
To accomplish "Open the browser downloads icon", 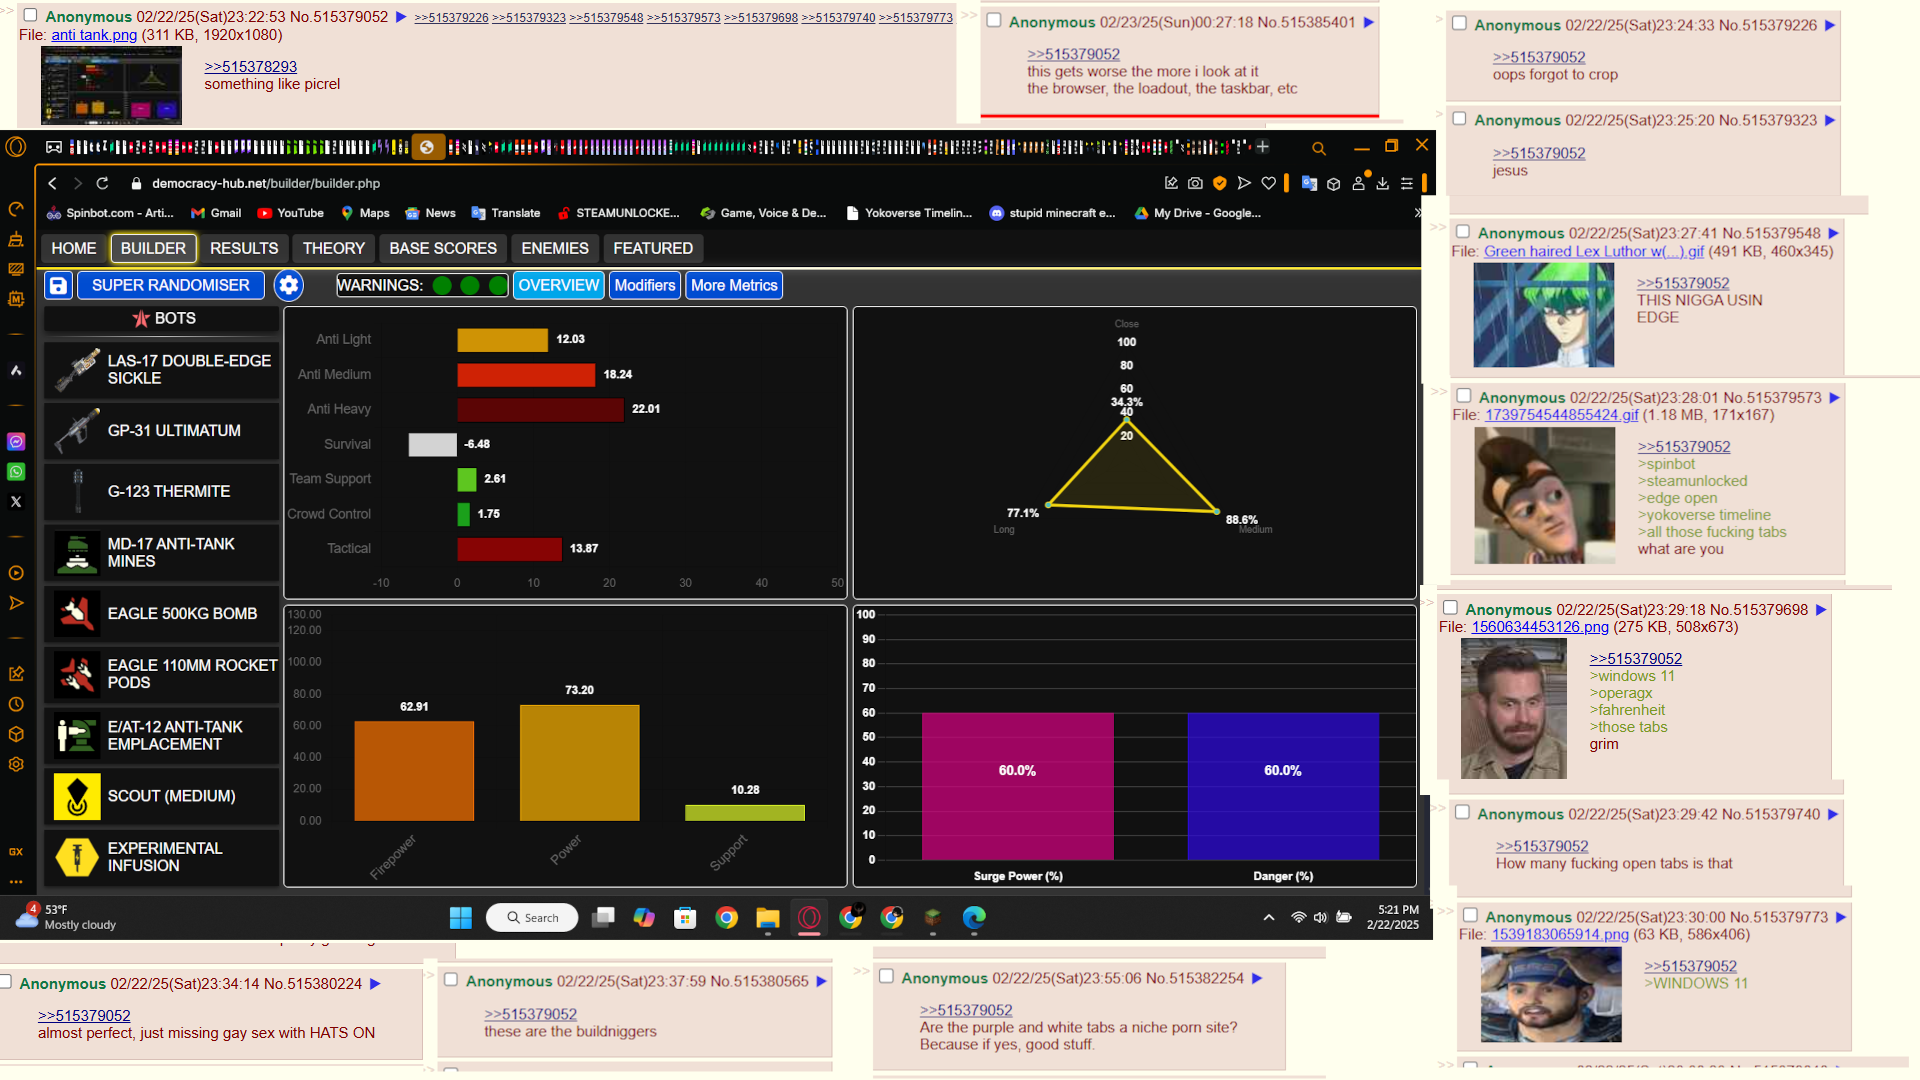I will (x=1383, y=184).
